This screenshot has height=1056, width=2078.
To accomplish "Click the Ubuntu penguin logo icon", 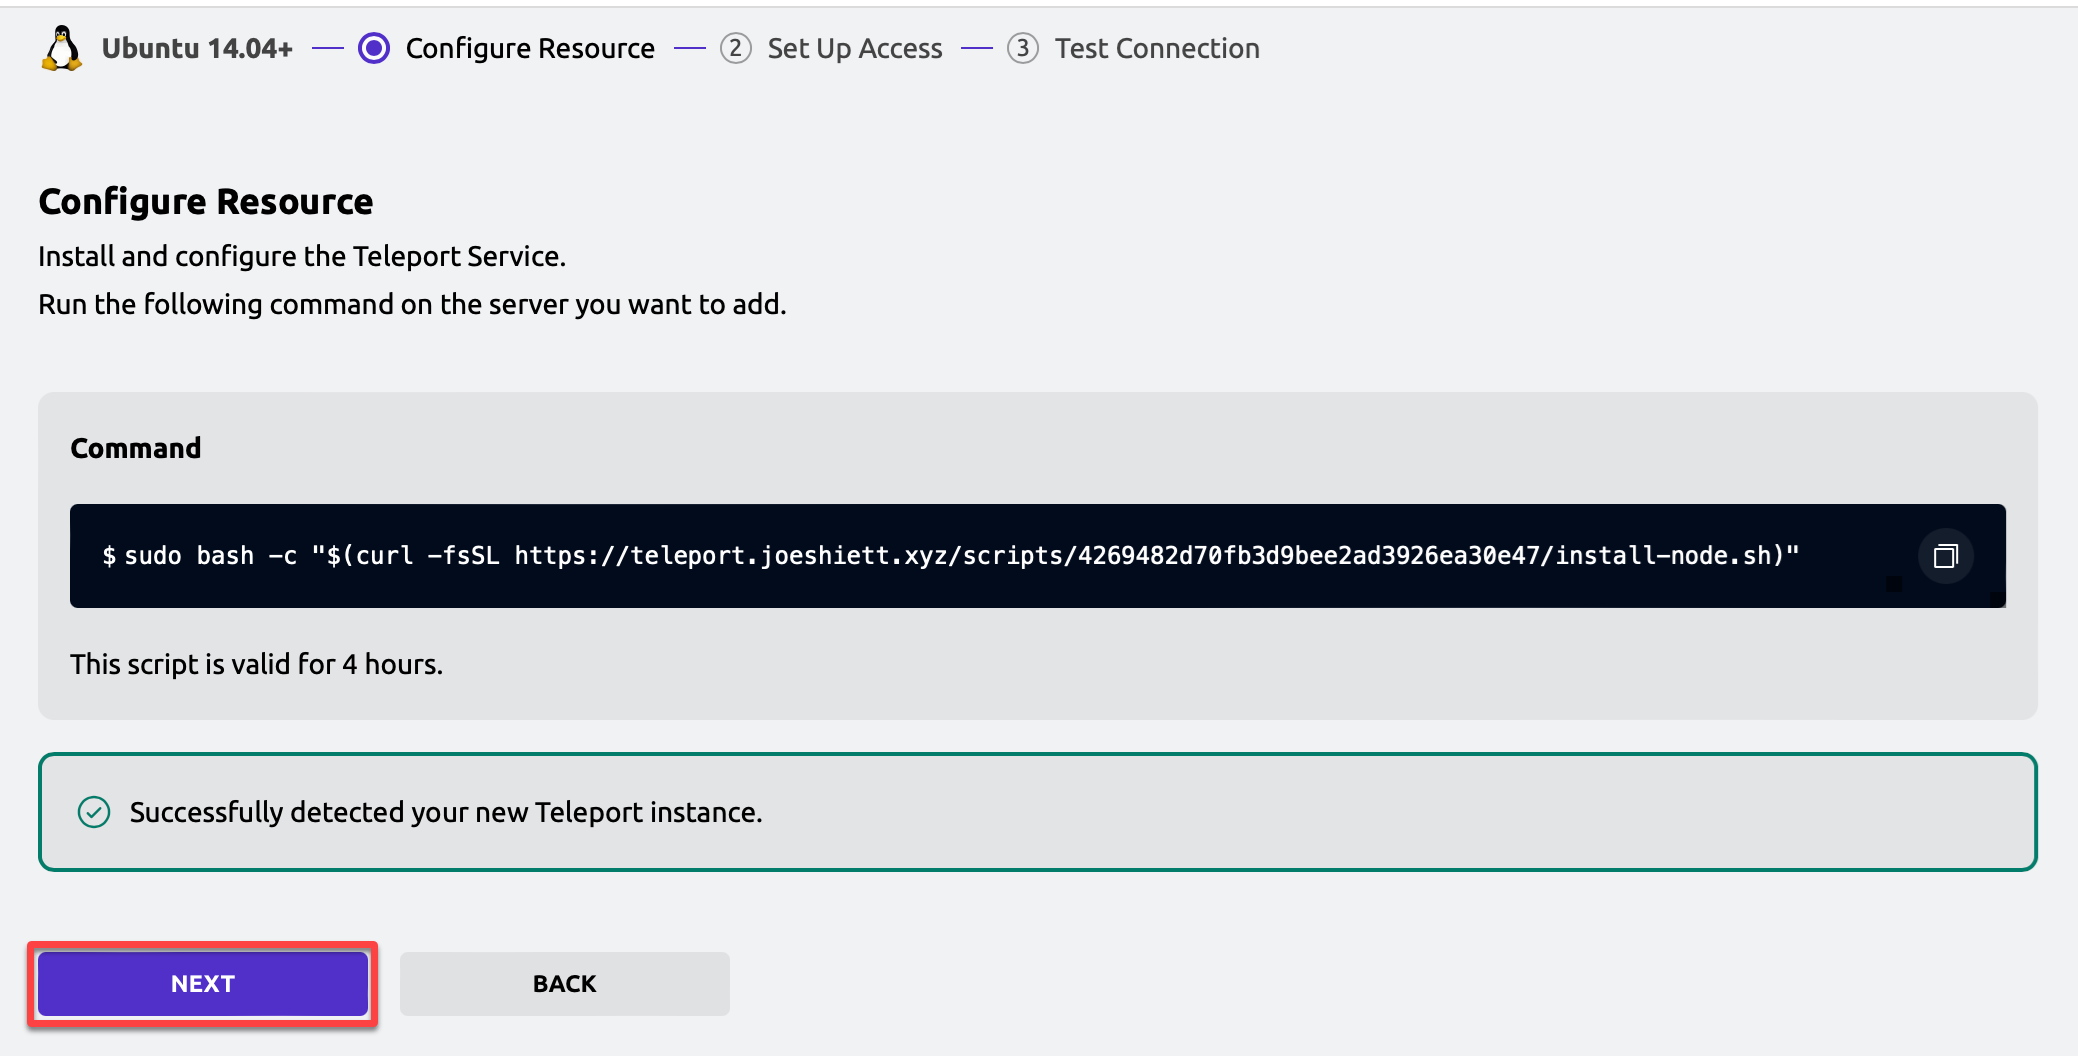I will (62, 48).
